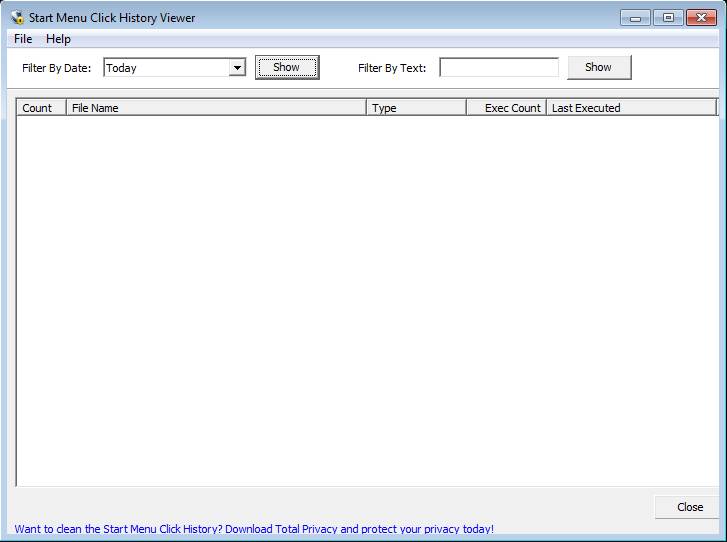
Task: Click the app icon in title bar
Action: (18, 18)
